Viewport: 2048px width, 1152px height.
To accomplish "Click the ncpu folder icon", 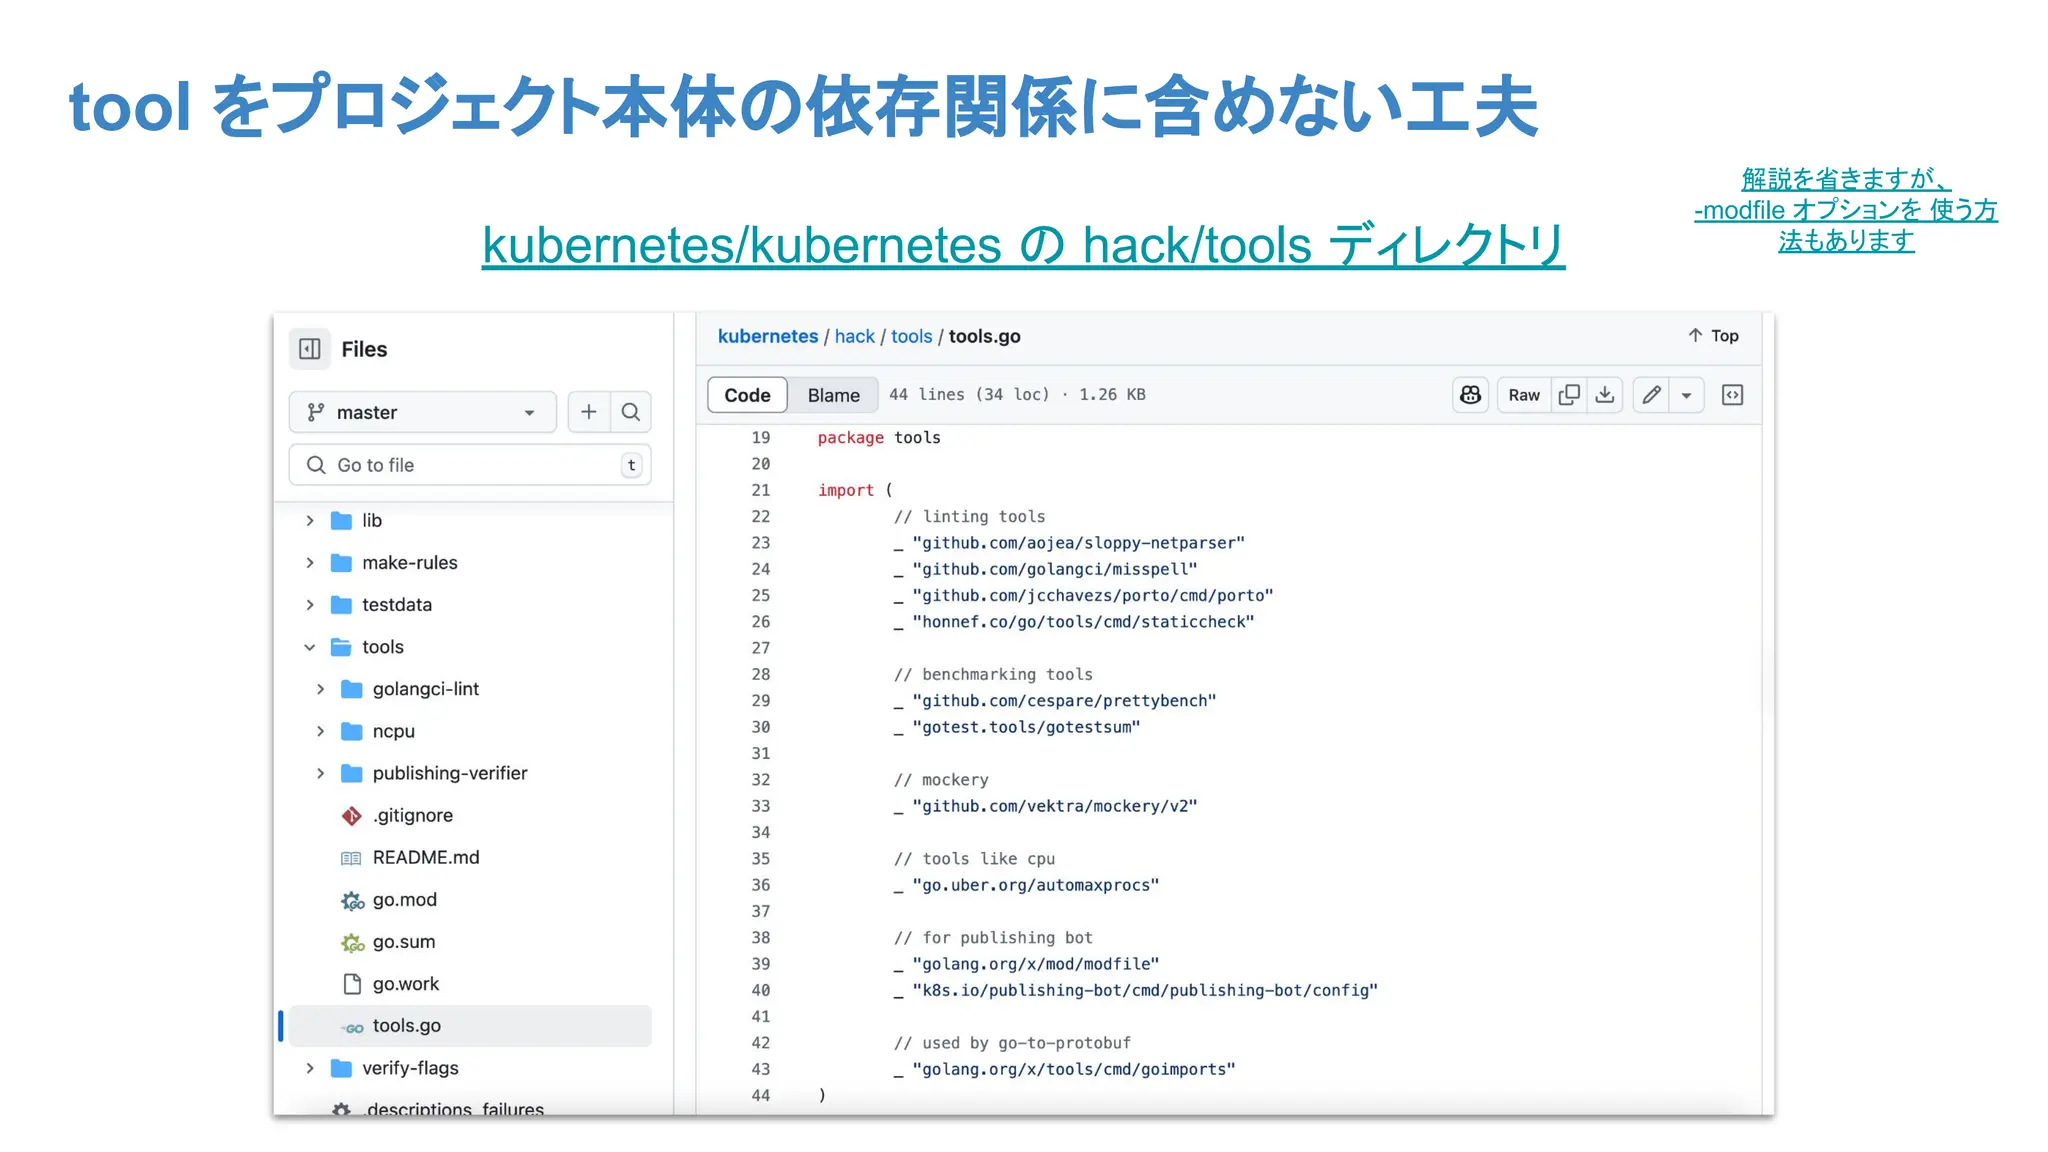I will pos(352,731).
